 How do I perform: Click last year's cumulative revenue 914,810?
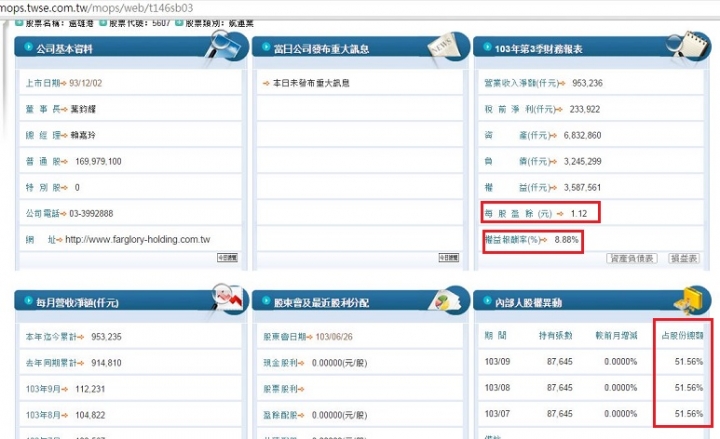coord(107,363)
